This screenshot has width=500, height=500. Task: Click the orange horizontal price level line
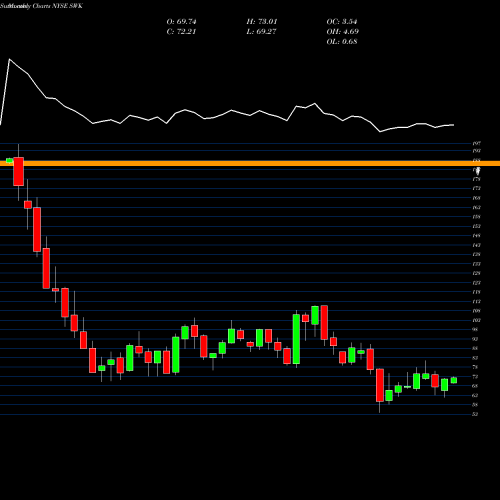250,163
